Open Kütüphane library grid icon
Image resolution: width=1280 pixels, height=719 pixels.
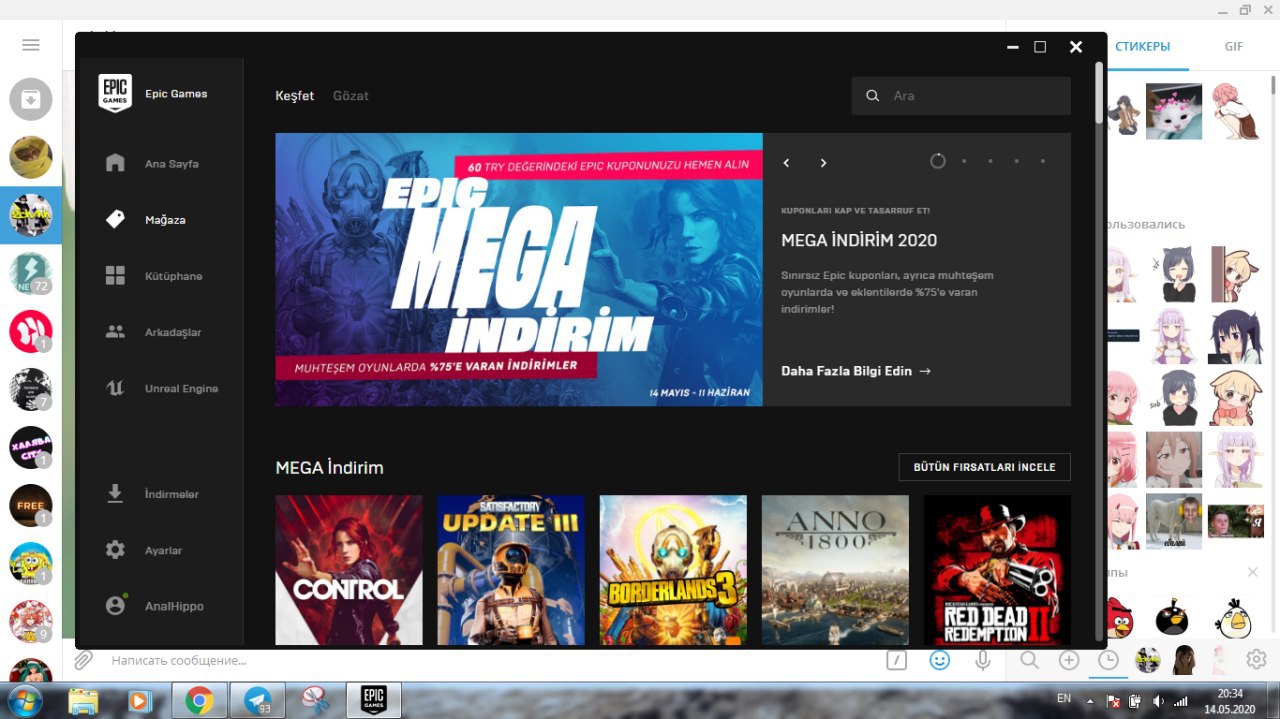pyautogui.click(x=115, y=275)
